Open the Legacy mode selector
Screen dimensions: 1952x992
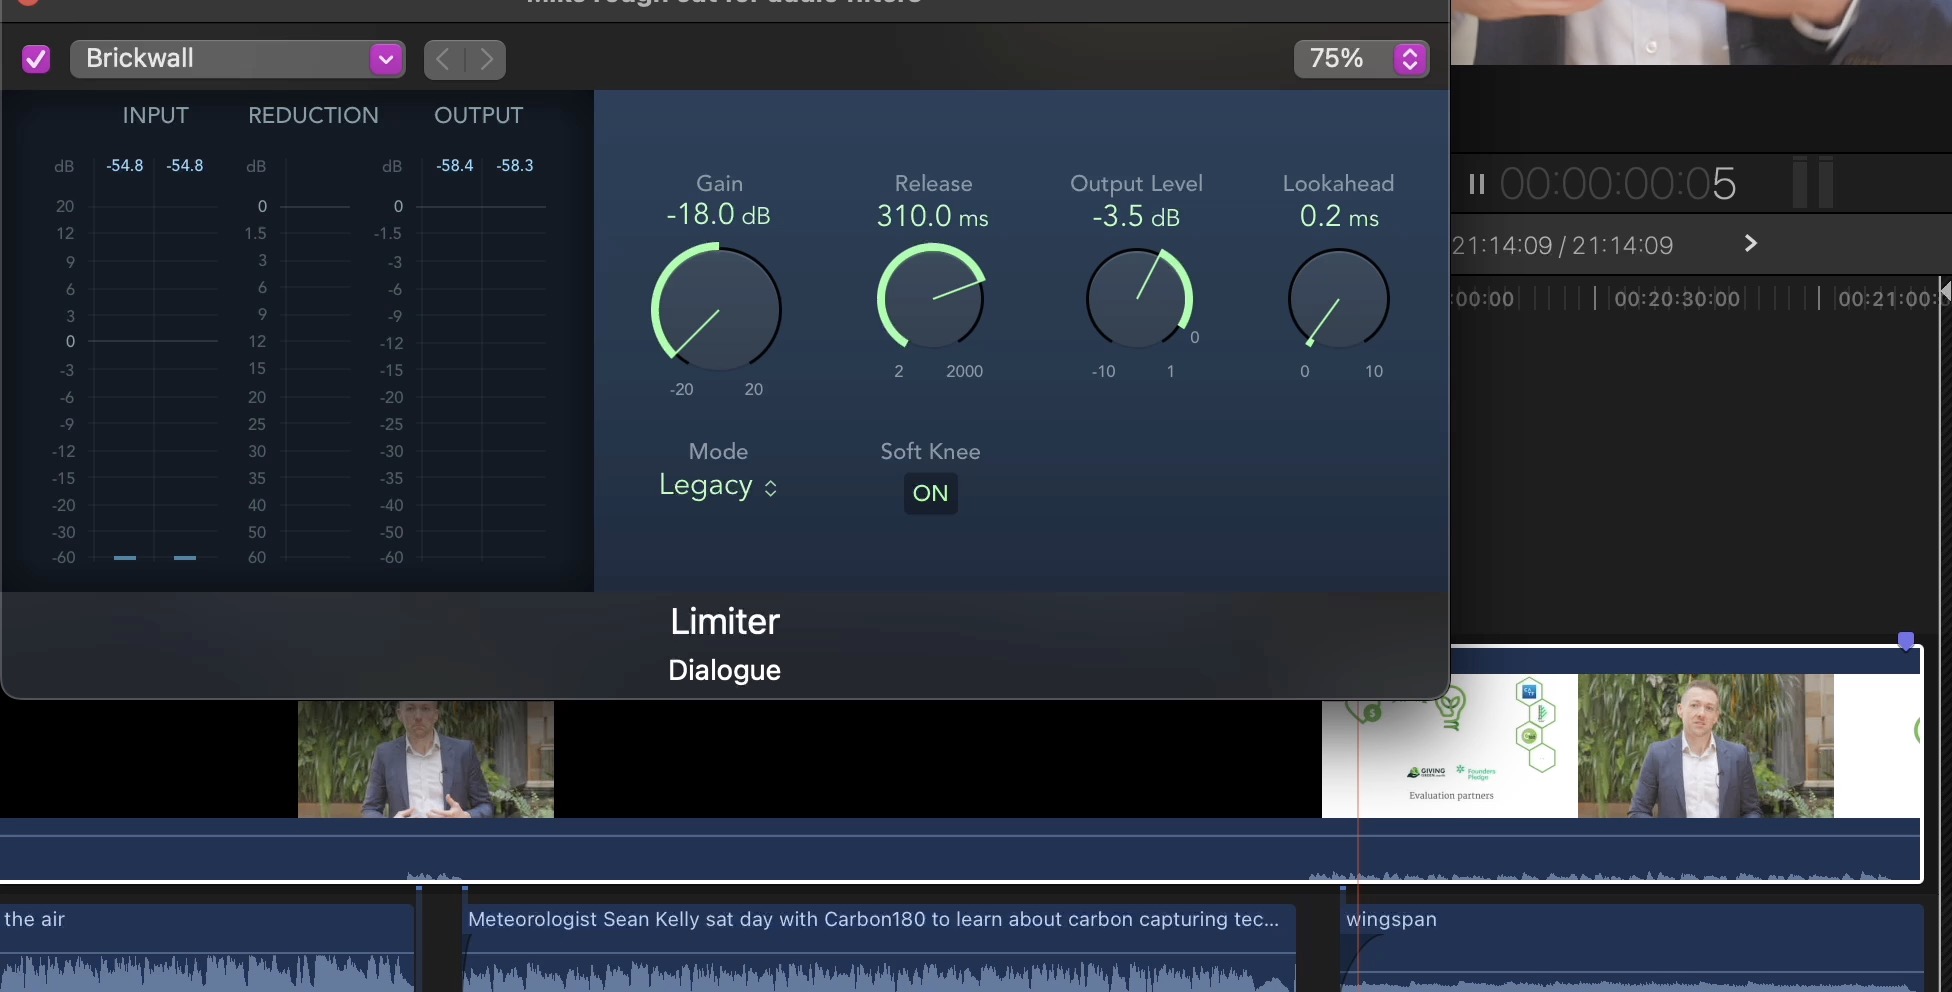tap(717, 486)
